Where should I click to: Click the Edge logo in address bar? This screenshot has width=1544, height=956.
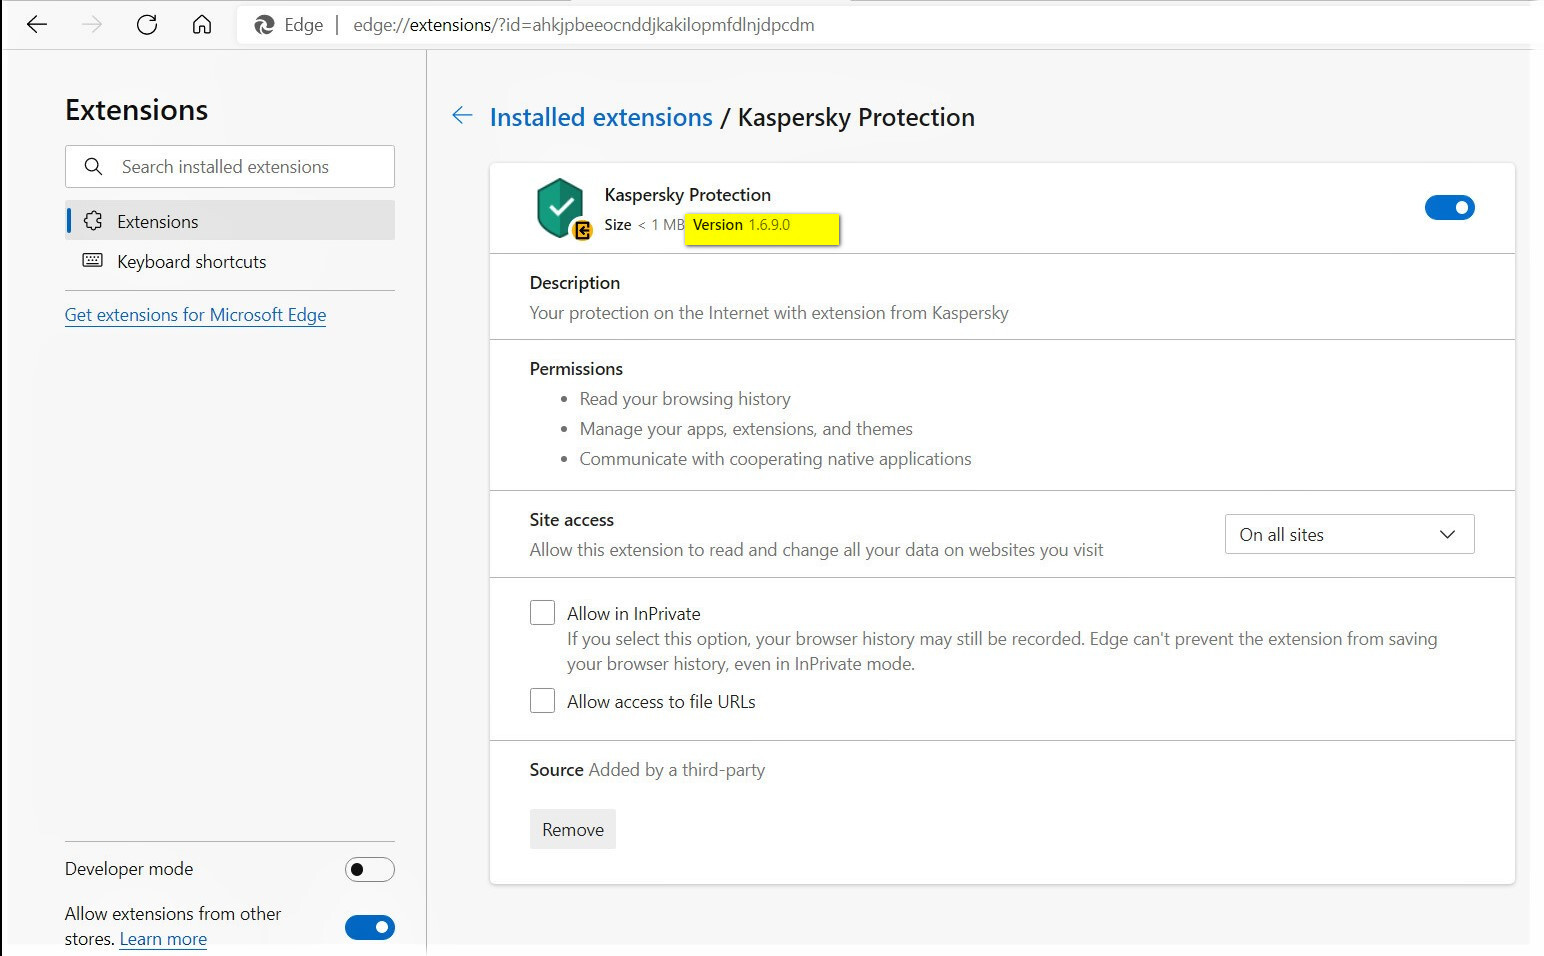tap(265, 25)
